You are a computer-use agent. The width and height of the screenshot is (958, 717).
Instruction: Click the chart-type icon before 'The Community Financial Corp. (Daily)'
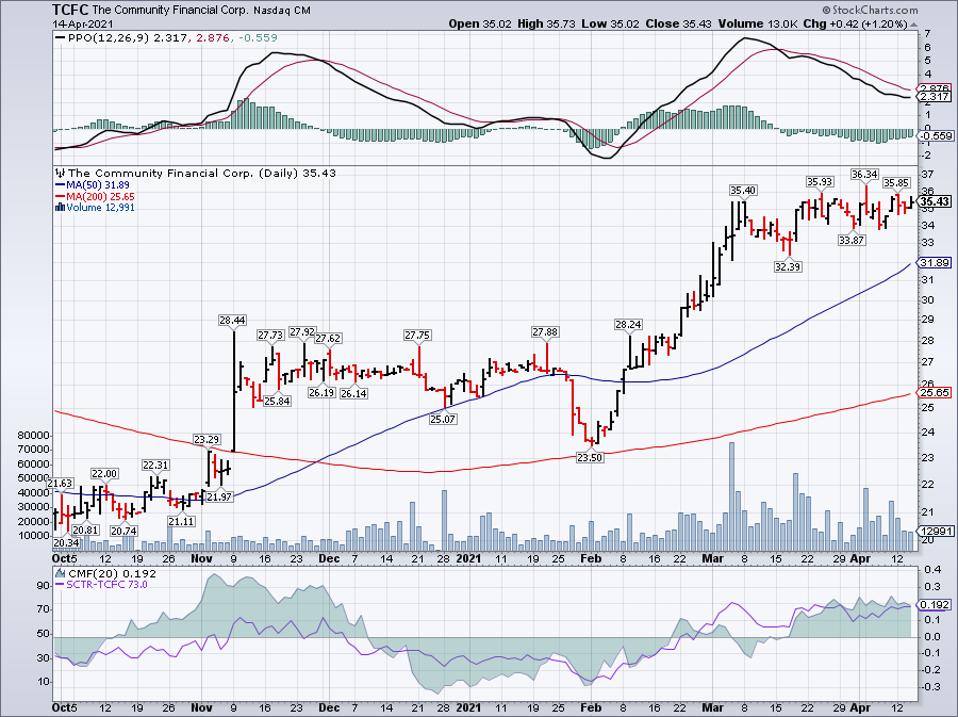point(60,173)
